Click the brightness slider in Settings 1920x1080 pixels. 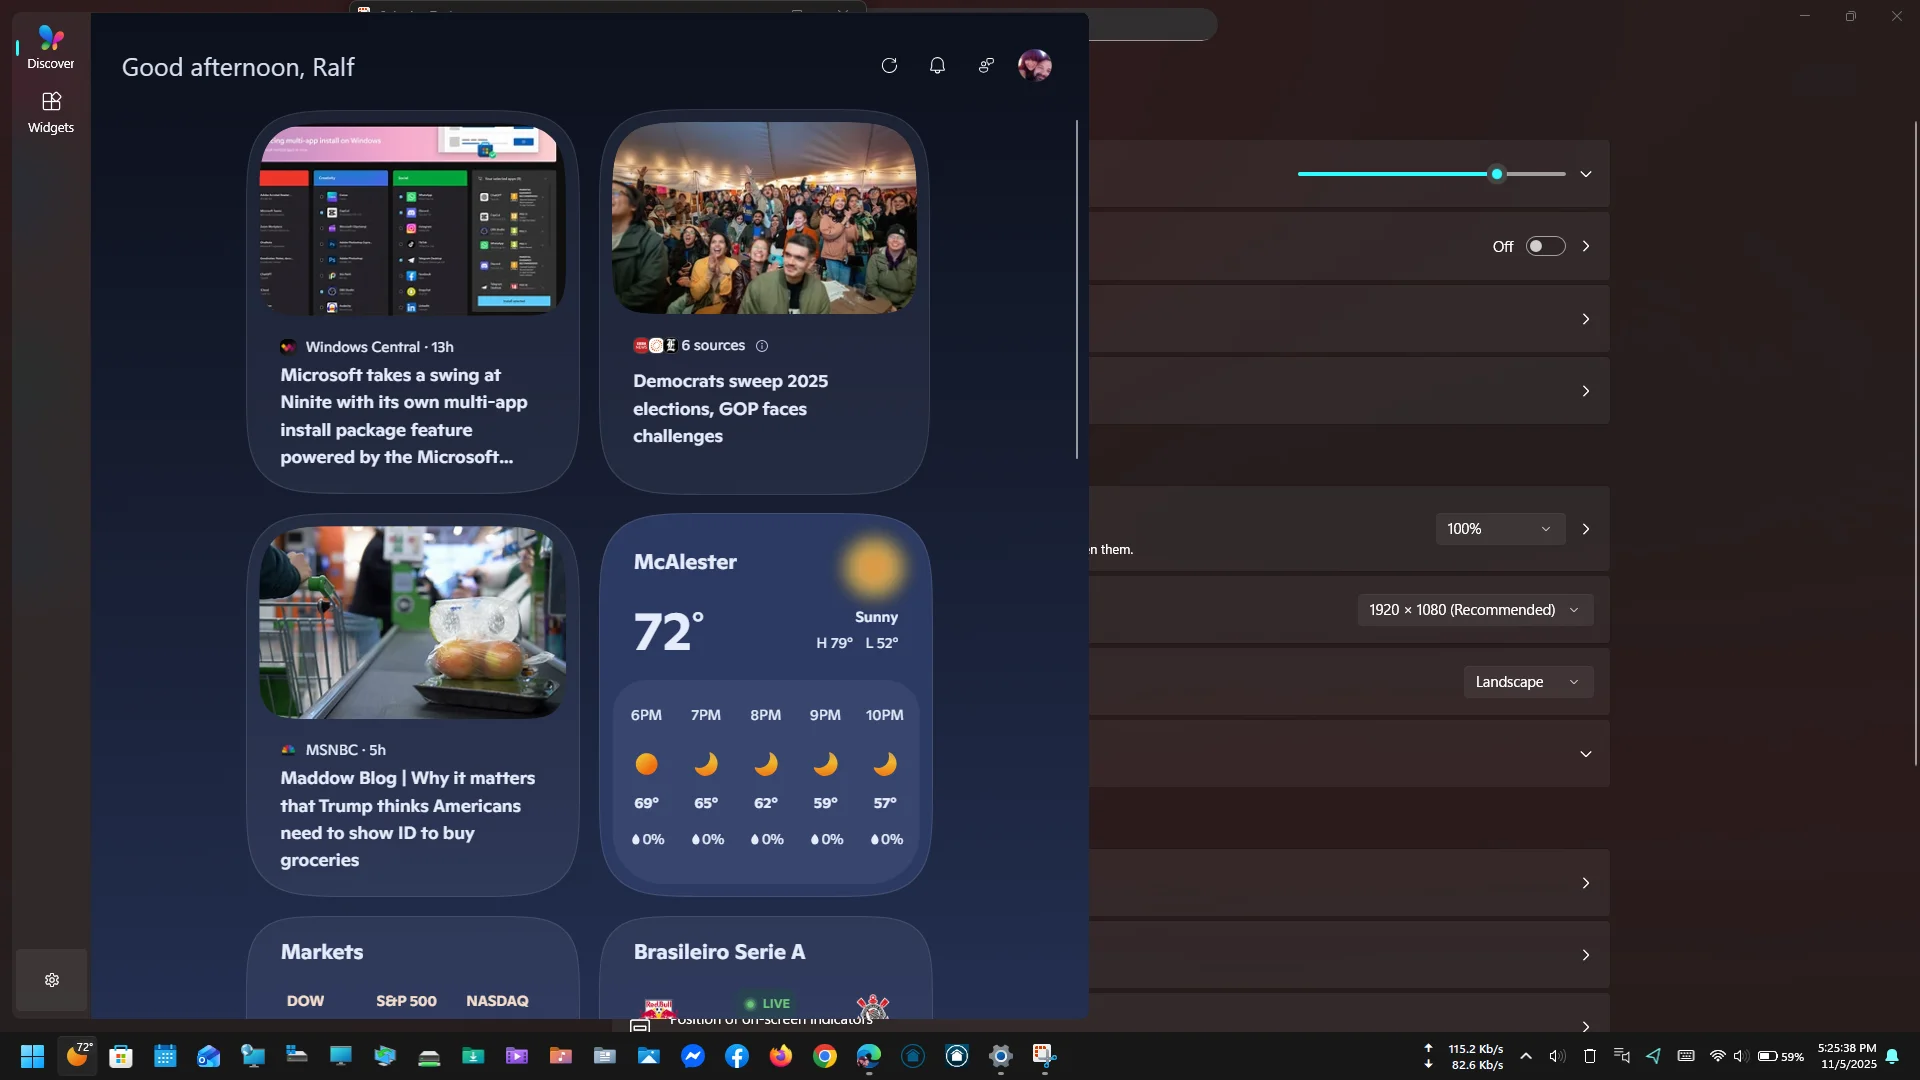[x=1431, y=174]
